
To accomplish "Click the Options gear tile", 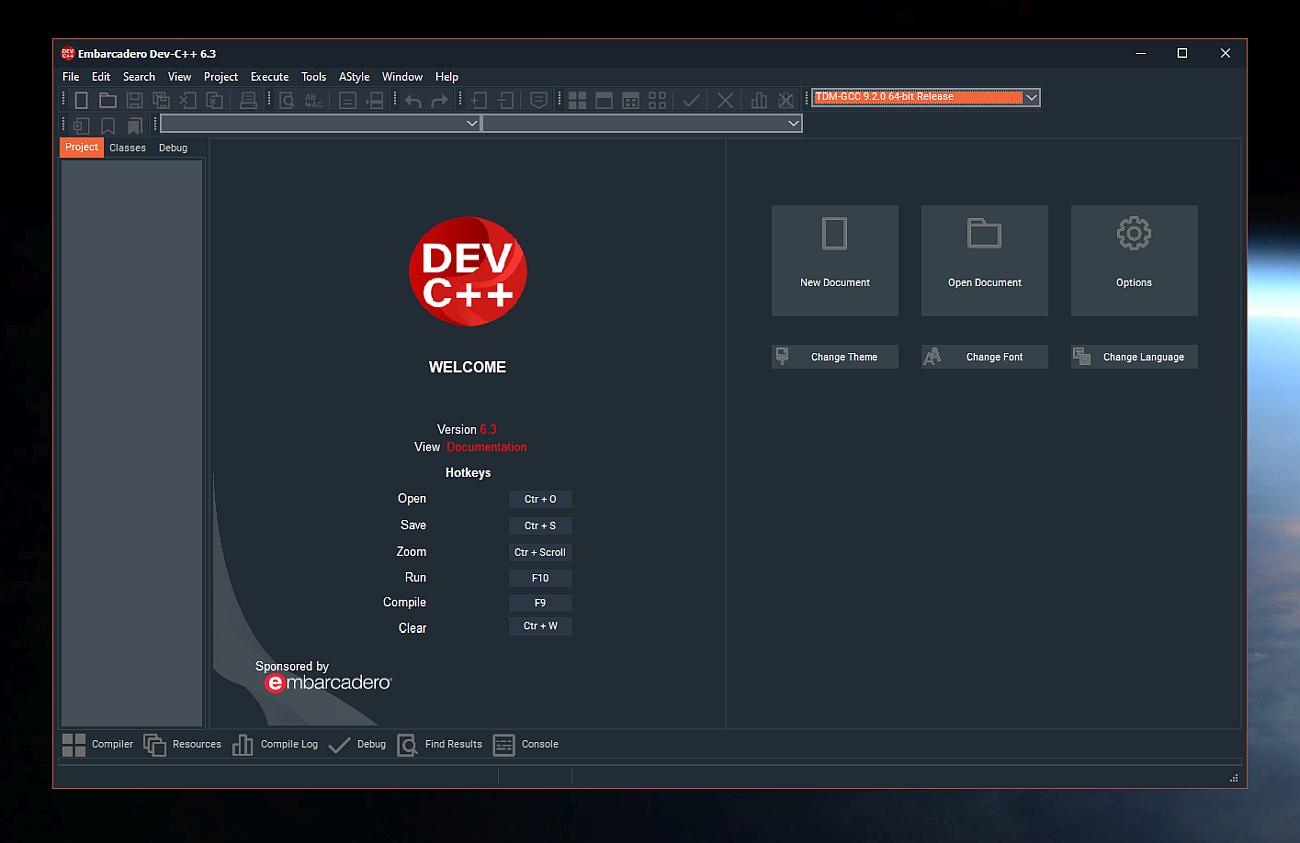I will tap(1134, 261).
